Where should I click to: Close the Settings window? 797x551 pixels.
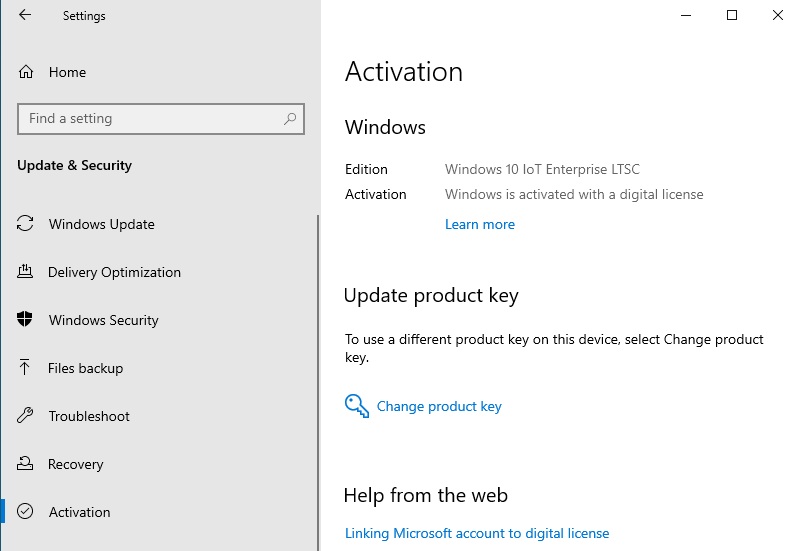click(777, 16)
